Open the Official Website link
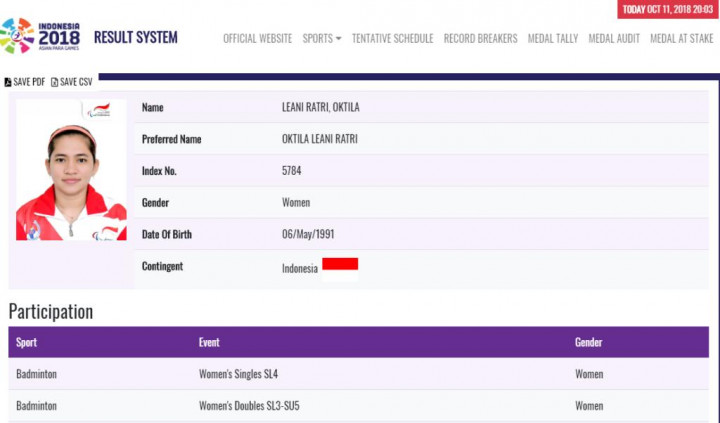This screenshot has width=720, height=423. (x=257, y=39)
